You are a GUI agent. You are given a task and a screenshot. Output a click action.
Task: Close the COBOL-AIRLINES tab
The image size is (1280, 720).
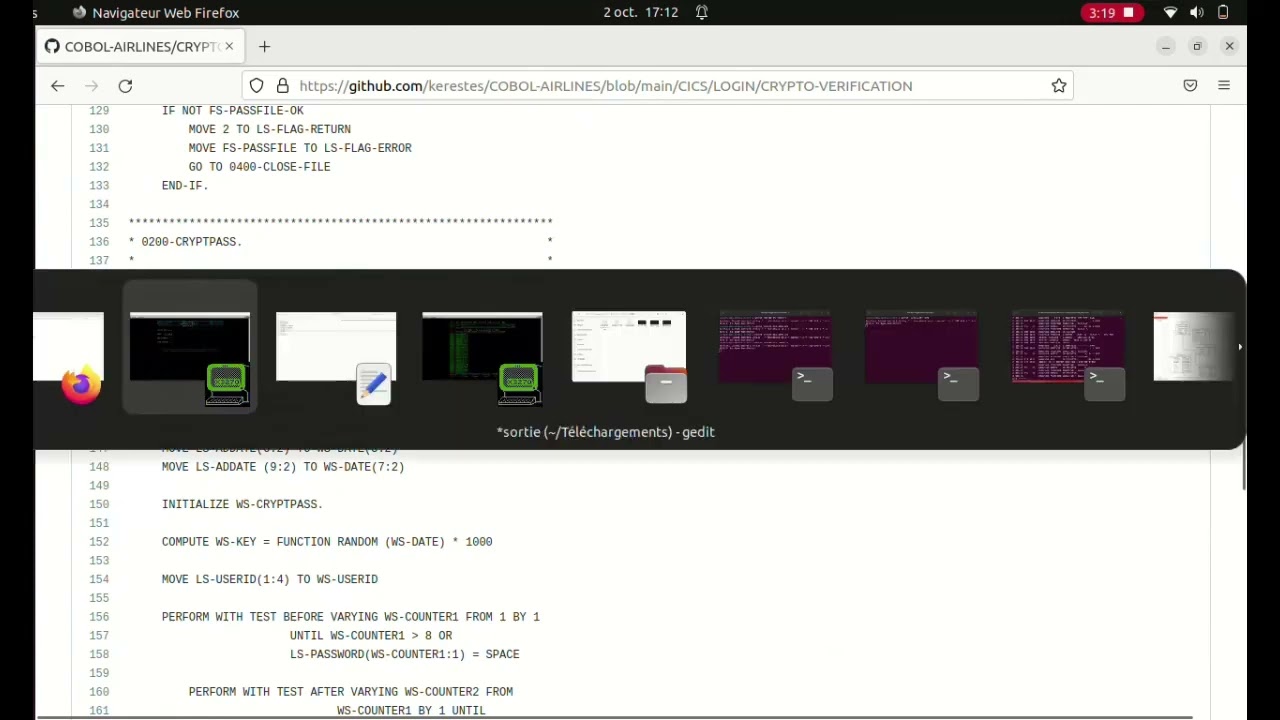coord(229,47)
